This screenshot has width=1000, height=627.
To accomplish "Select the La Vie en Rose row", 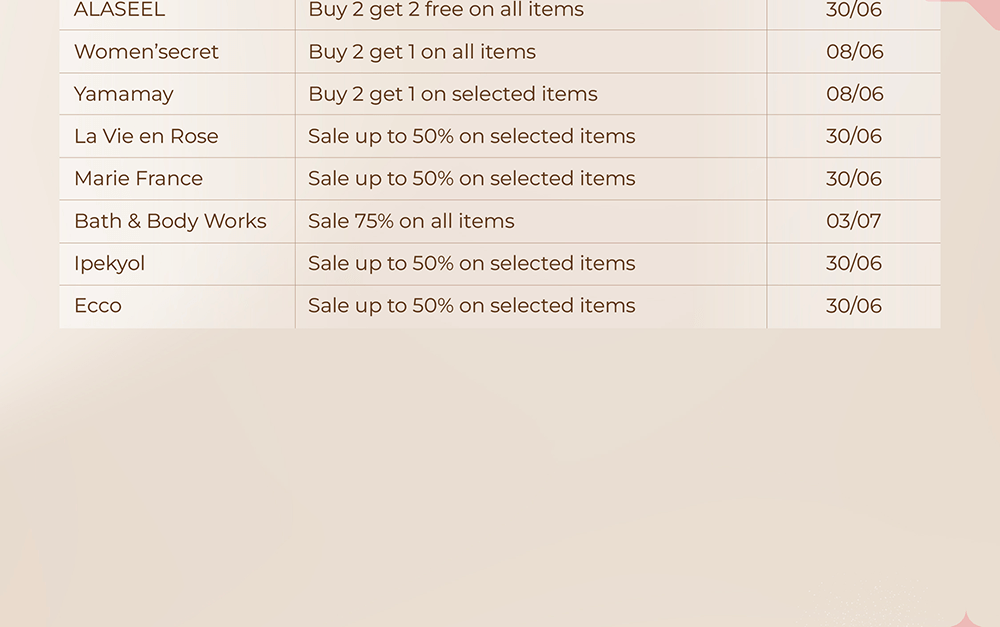I will click(x=500, y=136).
